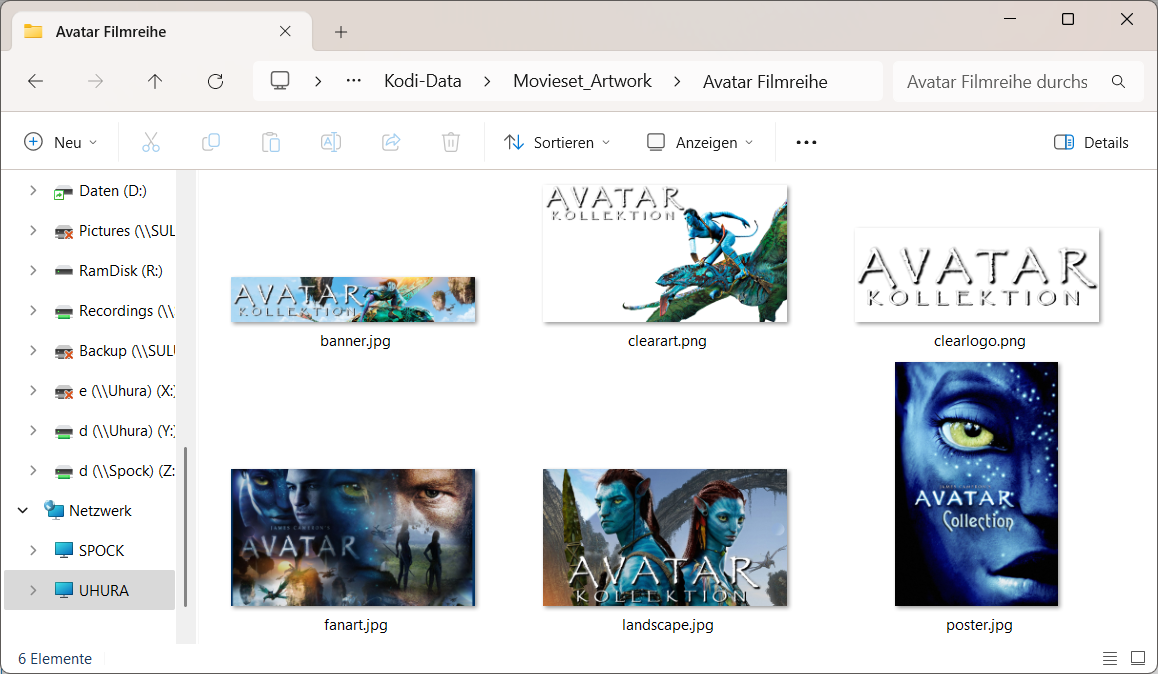Image resolution: width=1158 pixels, height=674 pixels.
Task: Click the navigation pane scrollbar thumb
Action: point(185,526)
